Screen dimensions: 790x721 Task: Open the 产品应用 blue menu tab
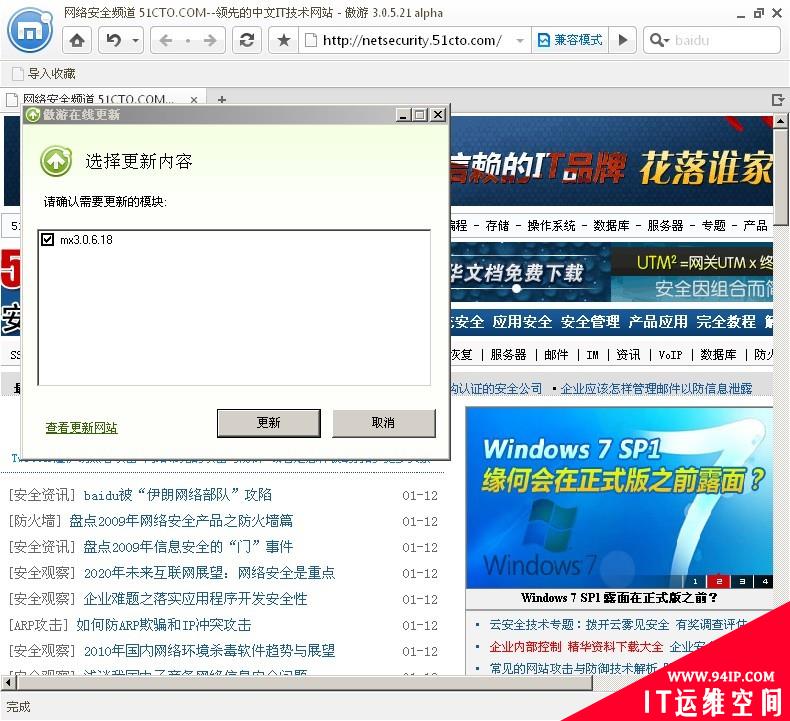click(x=658, y=321)
